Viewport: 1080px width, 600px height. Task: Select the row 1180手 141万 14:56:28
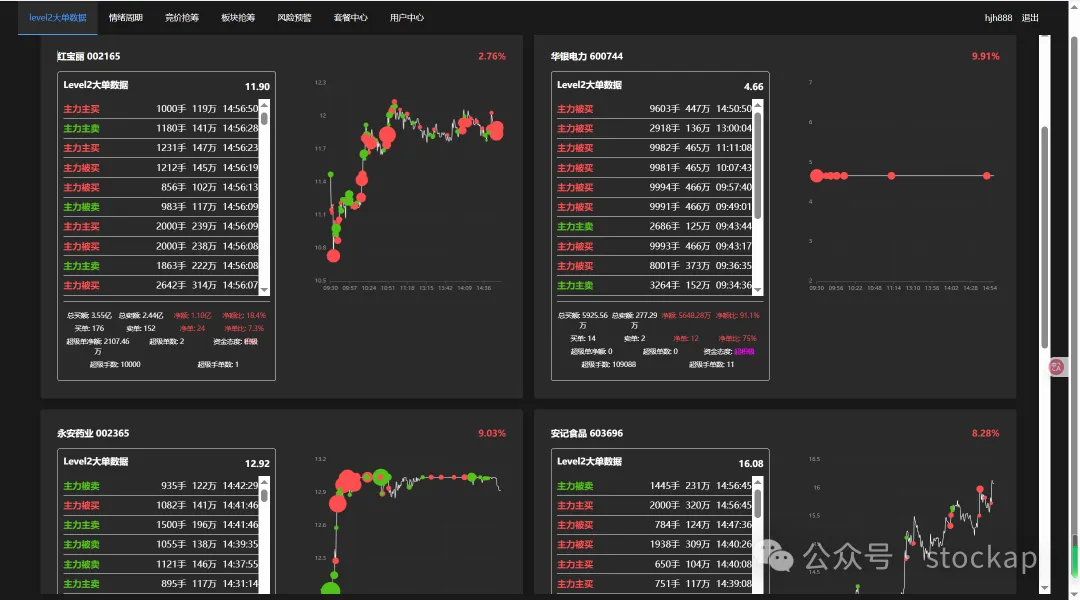161,128
